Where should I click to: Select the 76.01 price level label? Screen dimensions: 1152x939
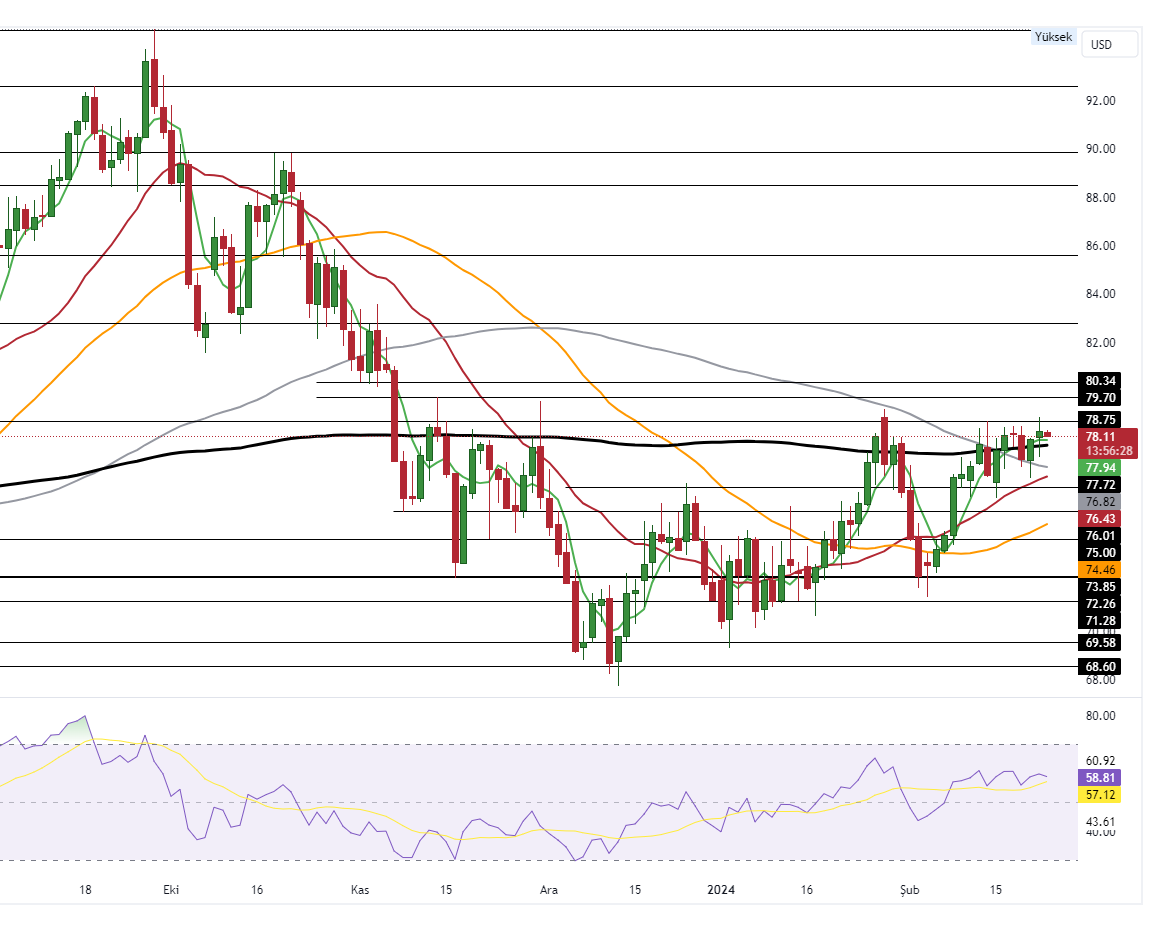click(x=1100, y=536)
